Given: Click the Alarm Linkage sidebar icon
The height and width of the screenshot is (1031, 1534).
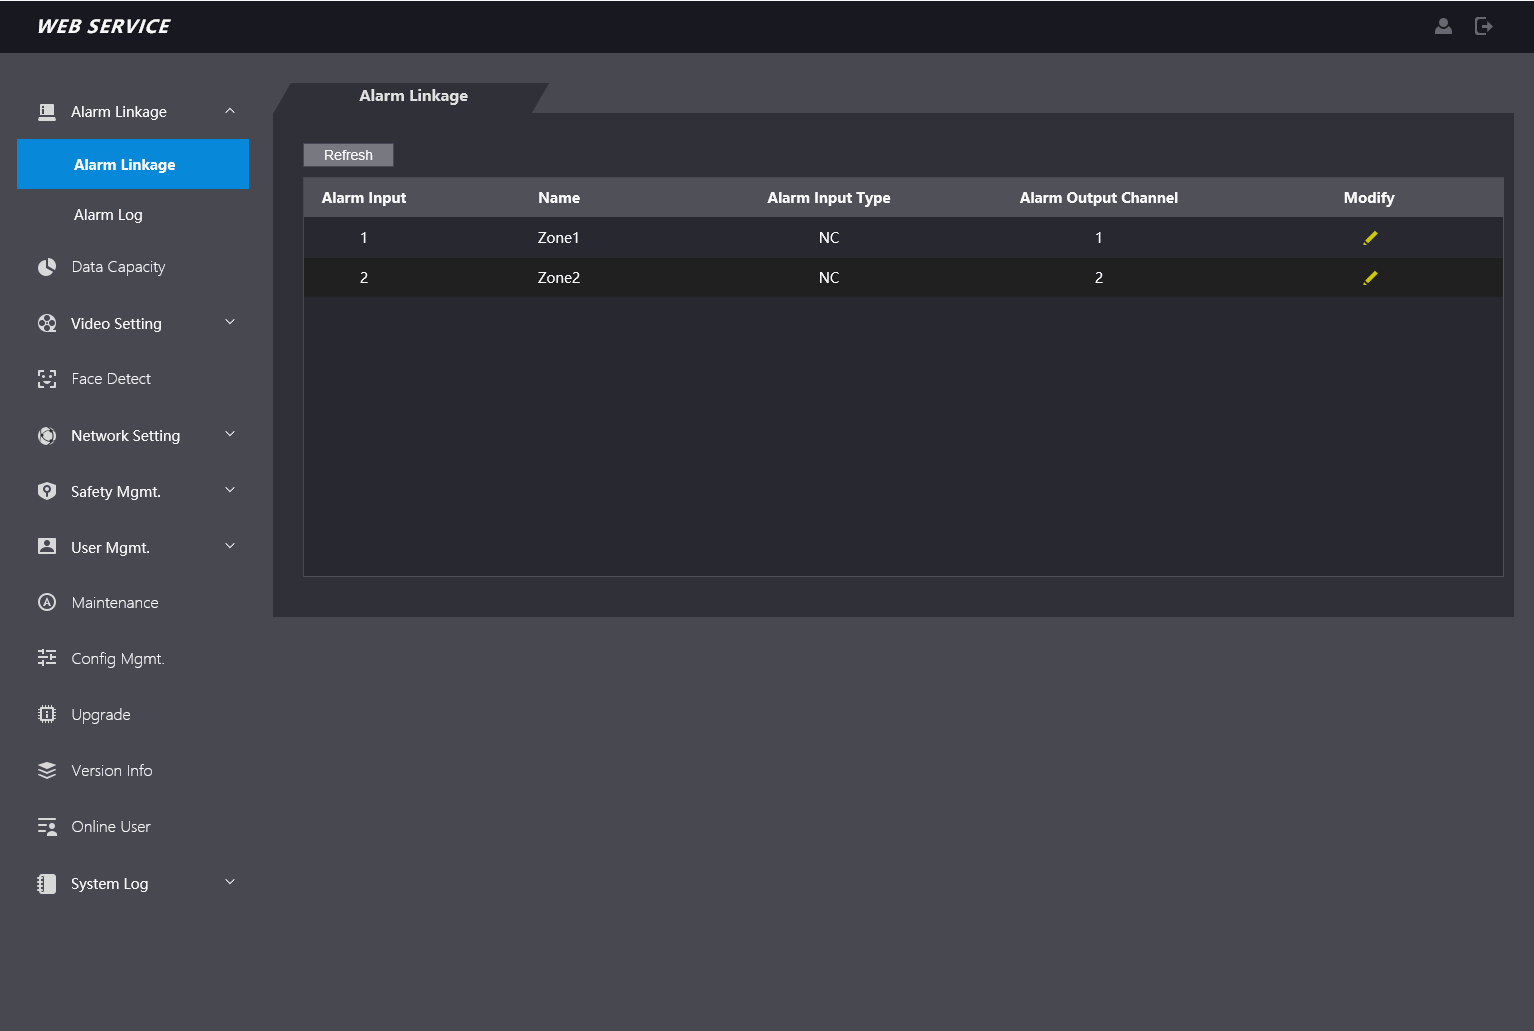Looking at the screenshot, I should [47, 112].
